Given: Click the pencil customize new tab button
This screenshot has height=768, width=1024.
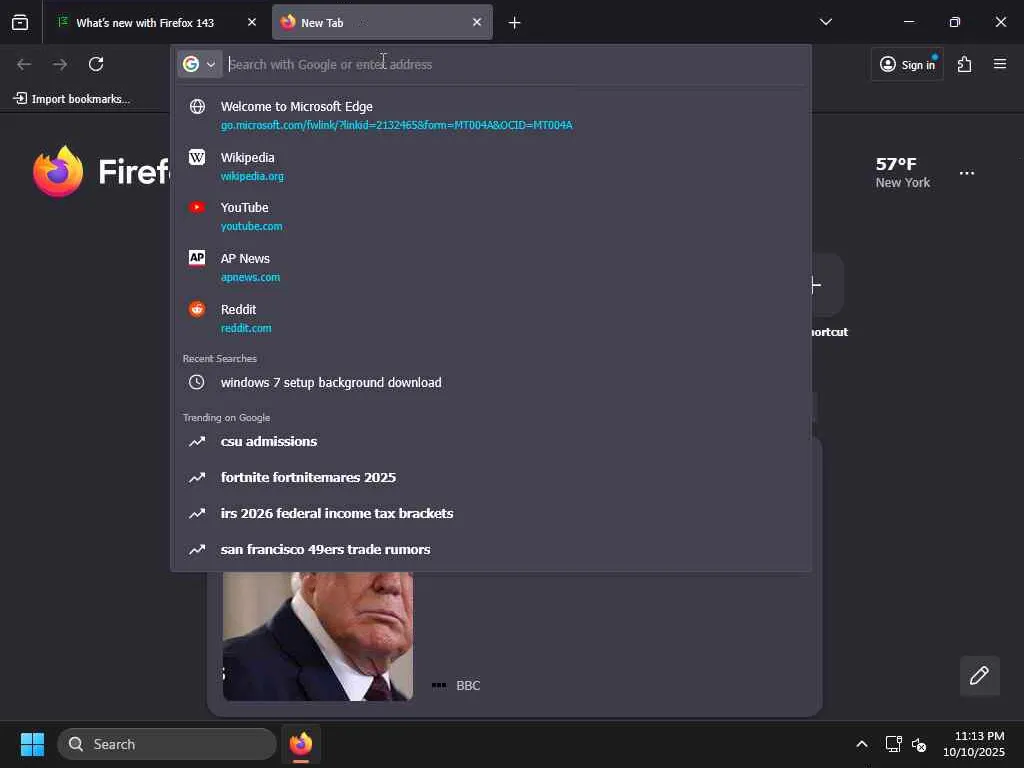Looking at the screenshot, I should 979,675.
